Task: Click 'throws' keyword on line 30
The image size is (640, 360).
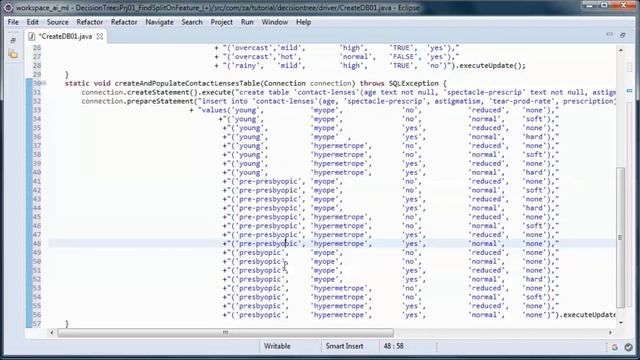Action: (x=372, y=83)
